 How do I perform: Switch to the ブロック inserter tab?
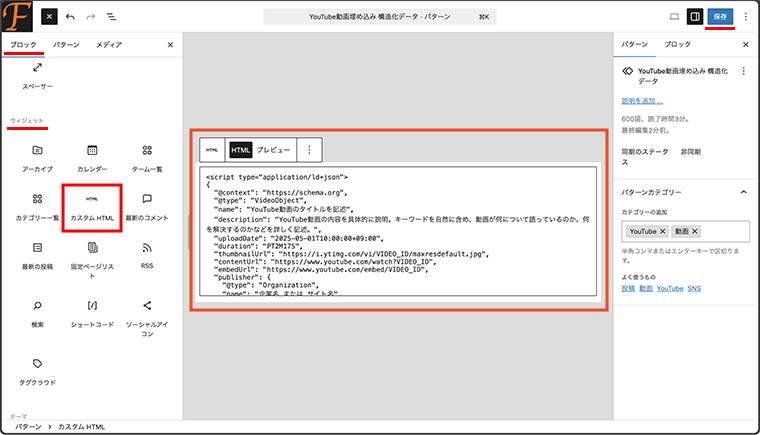point(23,45)
